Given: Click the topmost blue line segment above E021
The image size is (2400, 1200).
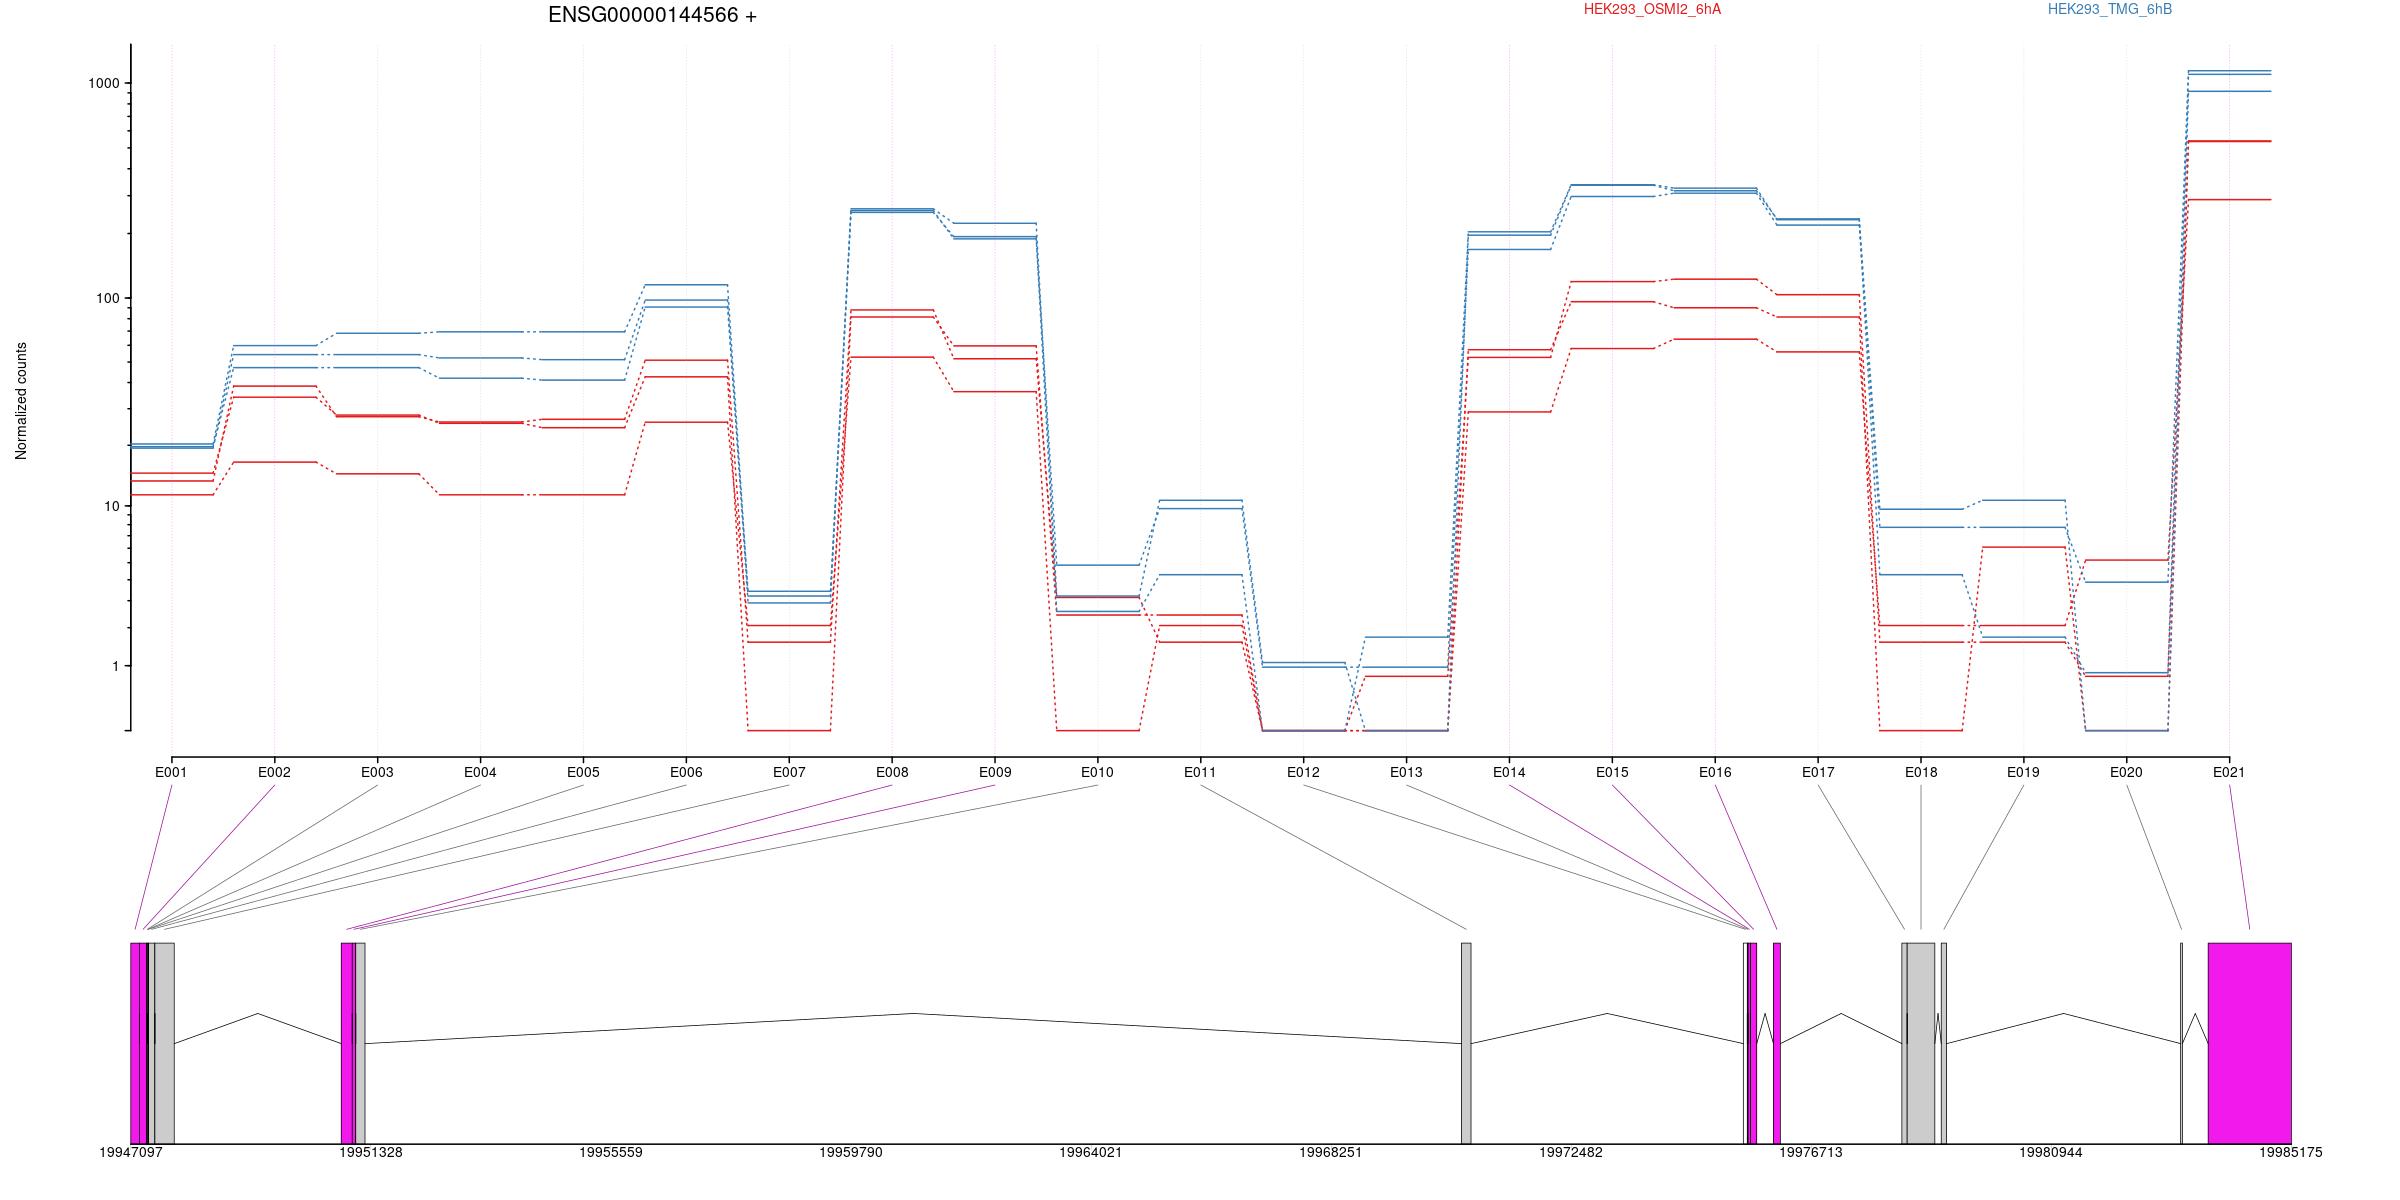Looking at the screenshot, I should click(x=2229, y=71).
